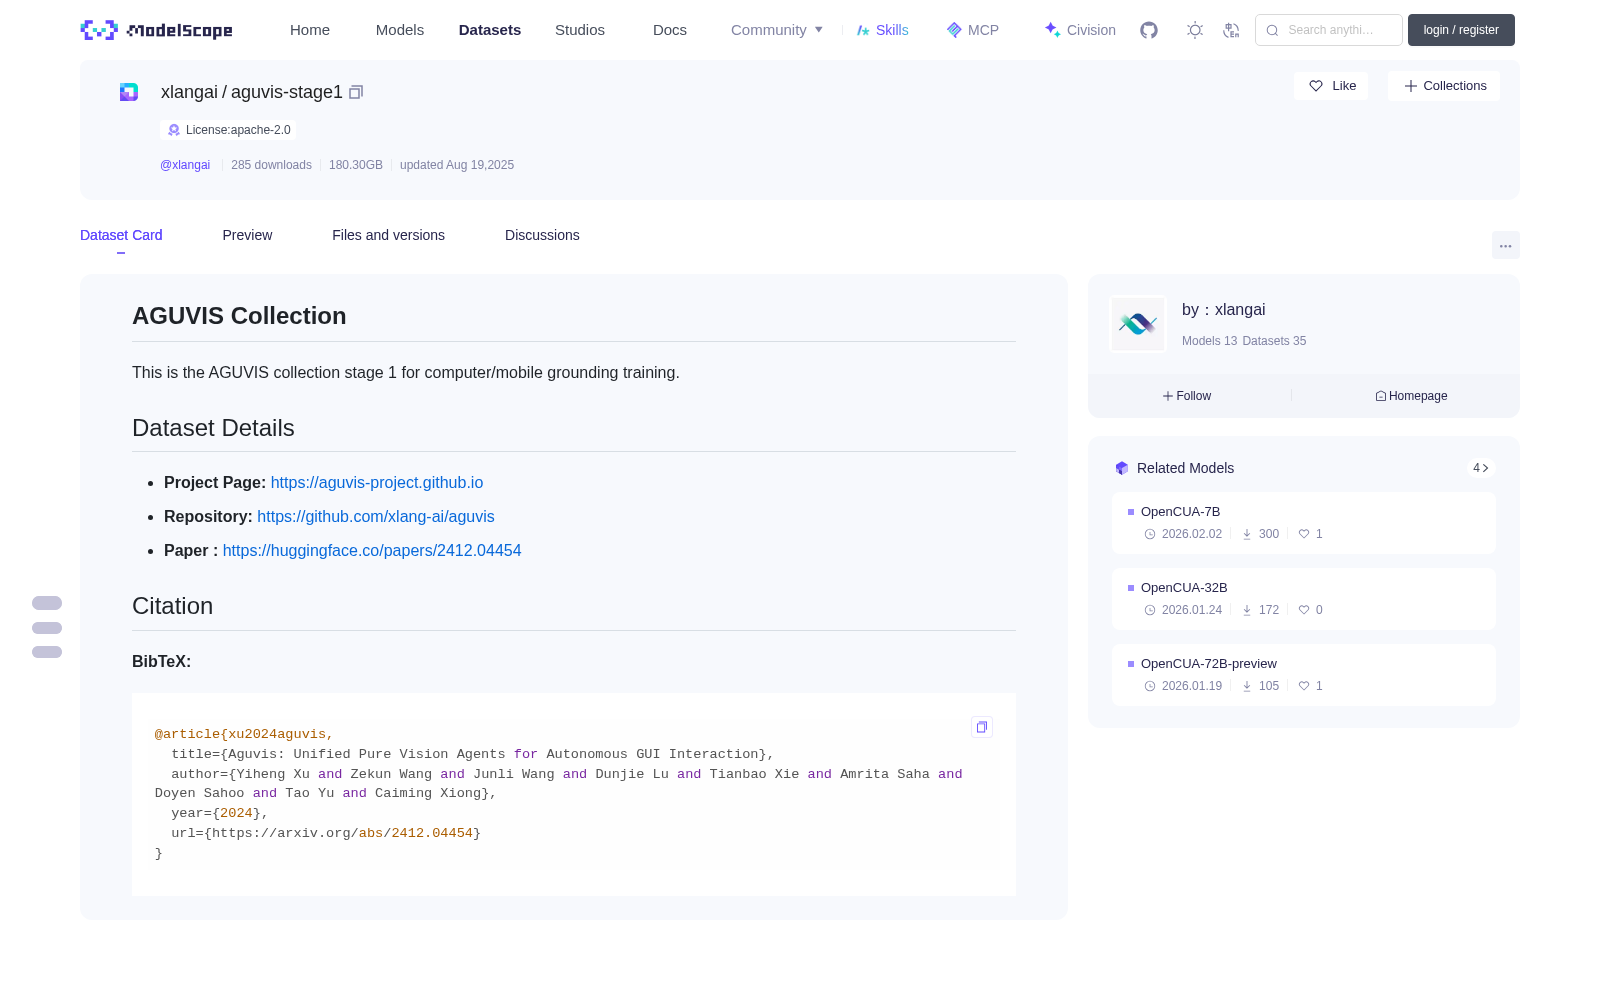Click the 180.30GB size text
Image resolution: width=1600 pixels, height=1000 pixels.
(356, 165)
